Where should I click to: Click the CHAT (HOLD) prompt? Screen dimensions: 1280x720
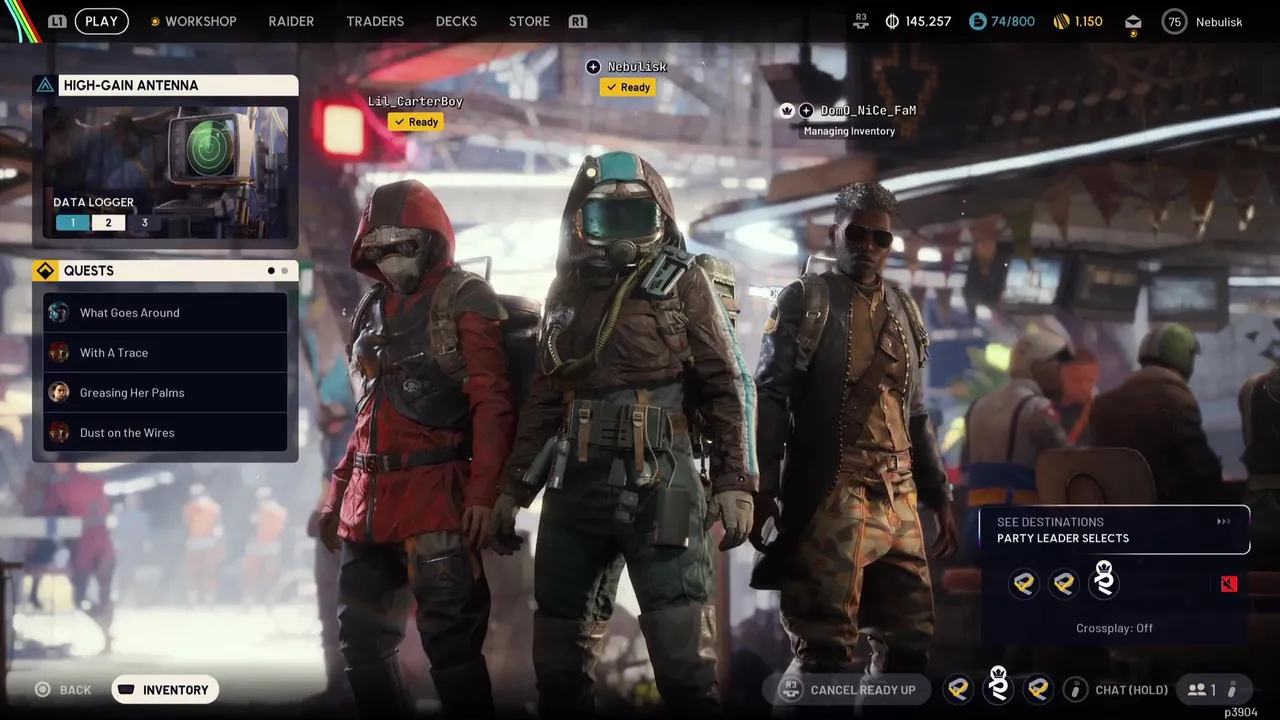tap(1131, 690)
